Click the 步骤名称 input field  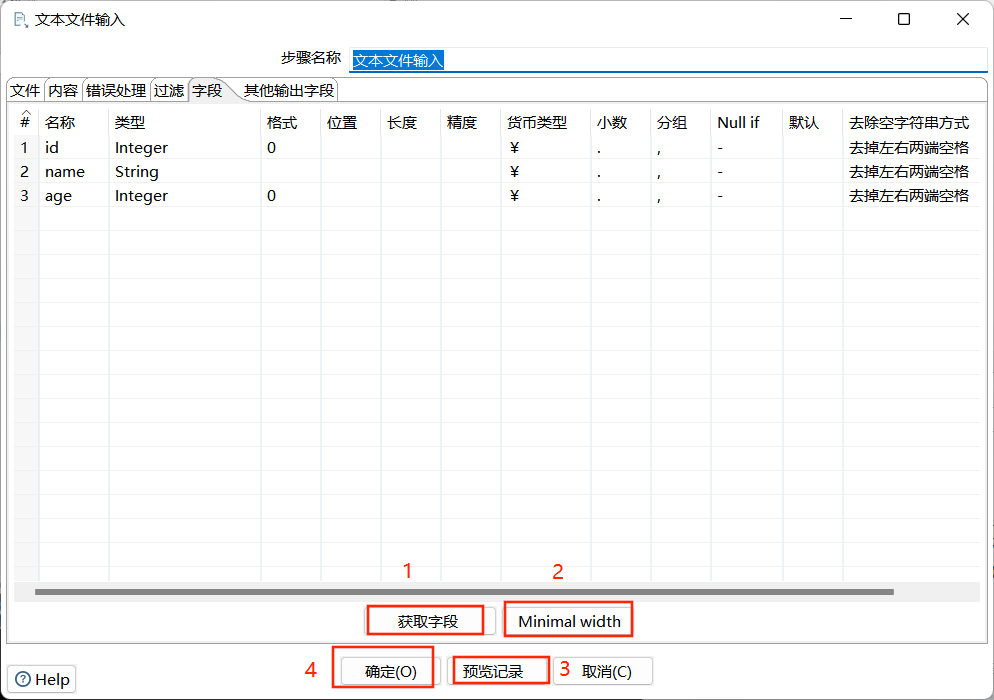point(668,60)
